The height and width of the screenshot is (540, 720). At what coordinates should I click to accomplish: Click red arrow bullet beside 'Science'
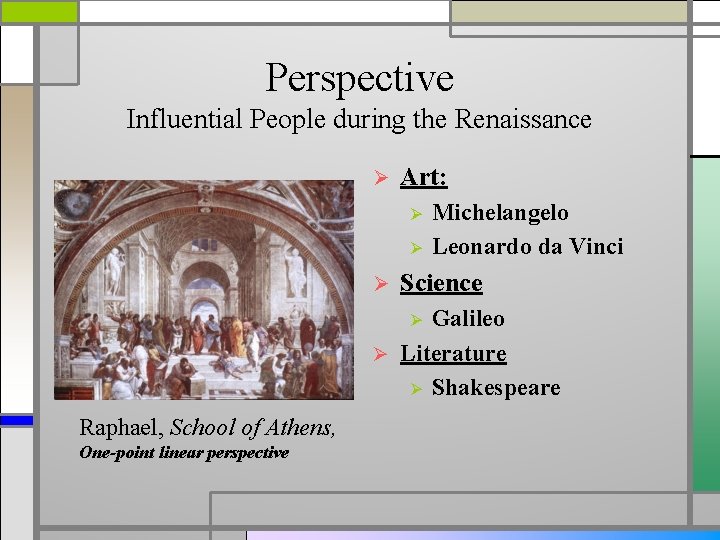click(x=381, y=284)
